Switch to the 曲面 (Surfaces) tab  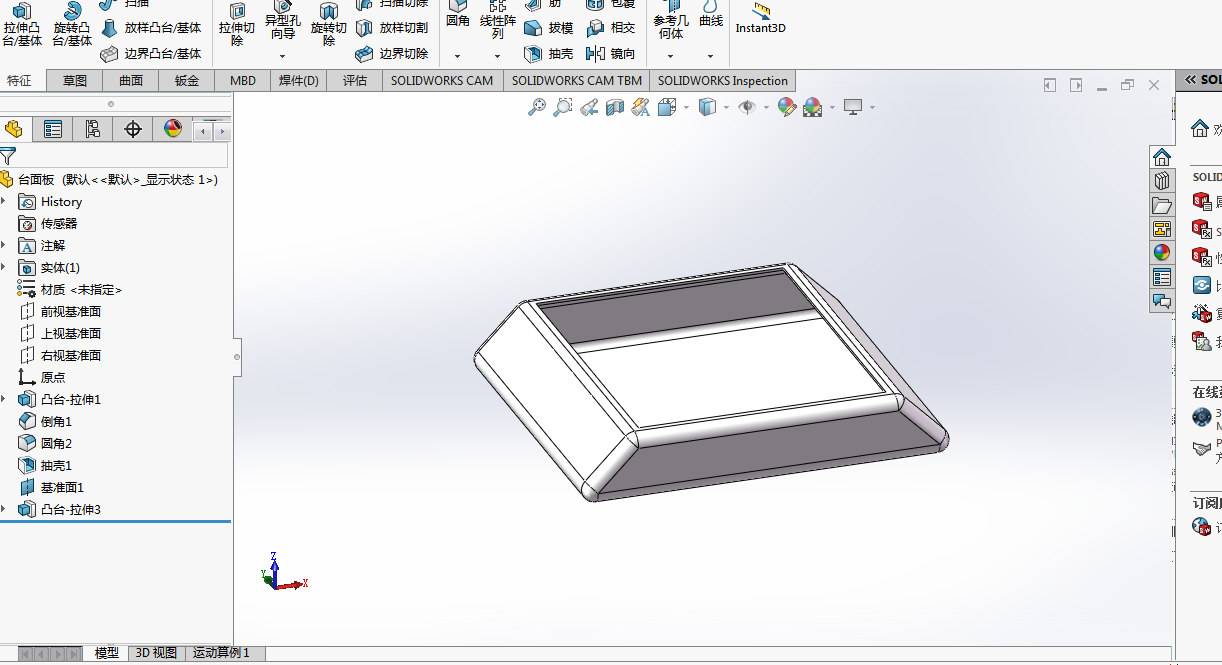tap(131, 81)
